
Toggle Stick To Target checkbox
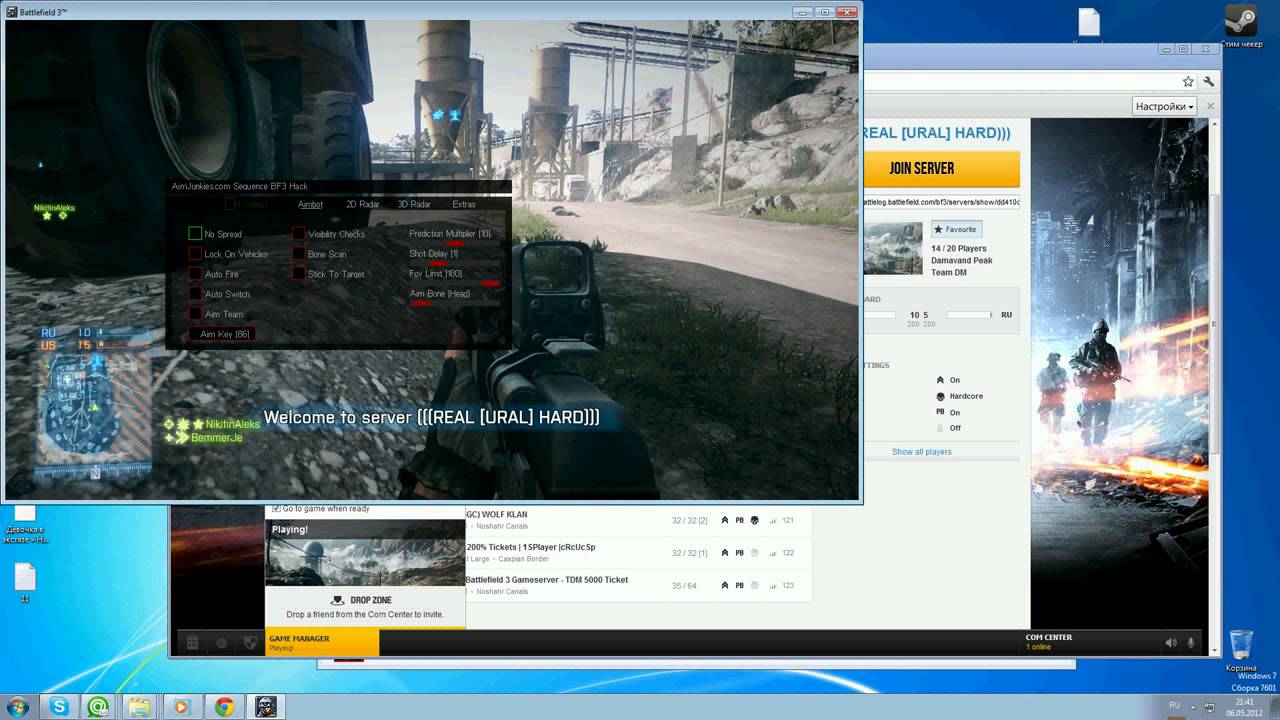[x=299, y=274]
